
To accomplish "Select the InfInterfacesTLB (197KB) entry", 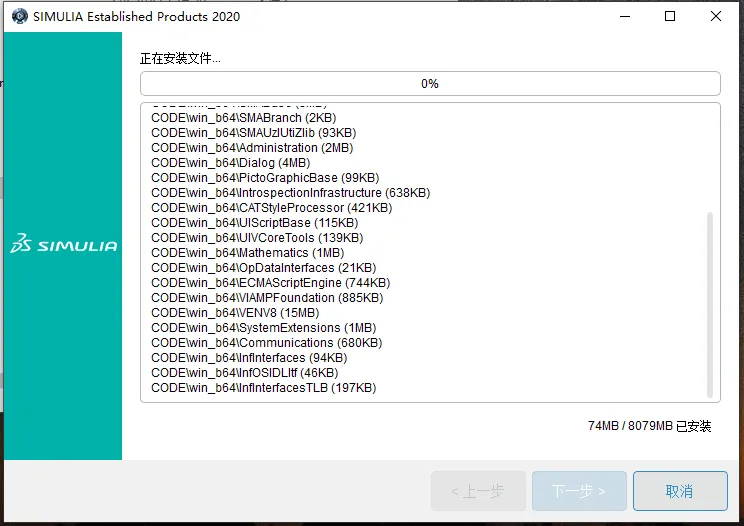I will point(264,388).
